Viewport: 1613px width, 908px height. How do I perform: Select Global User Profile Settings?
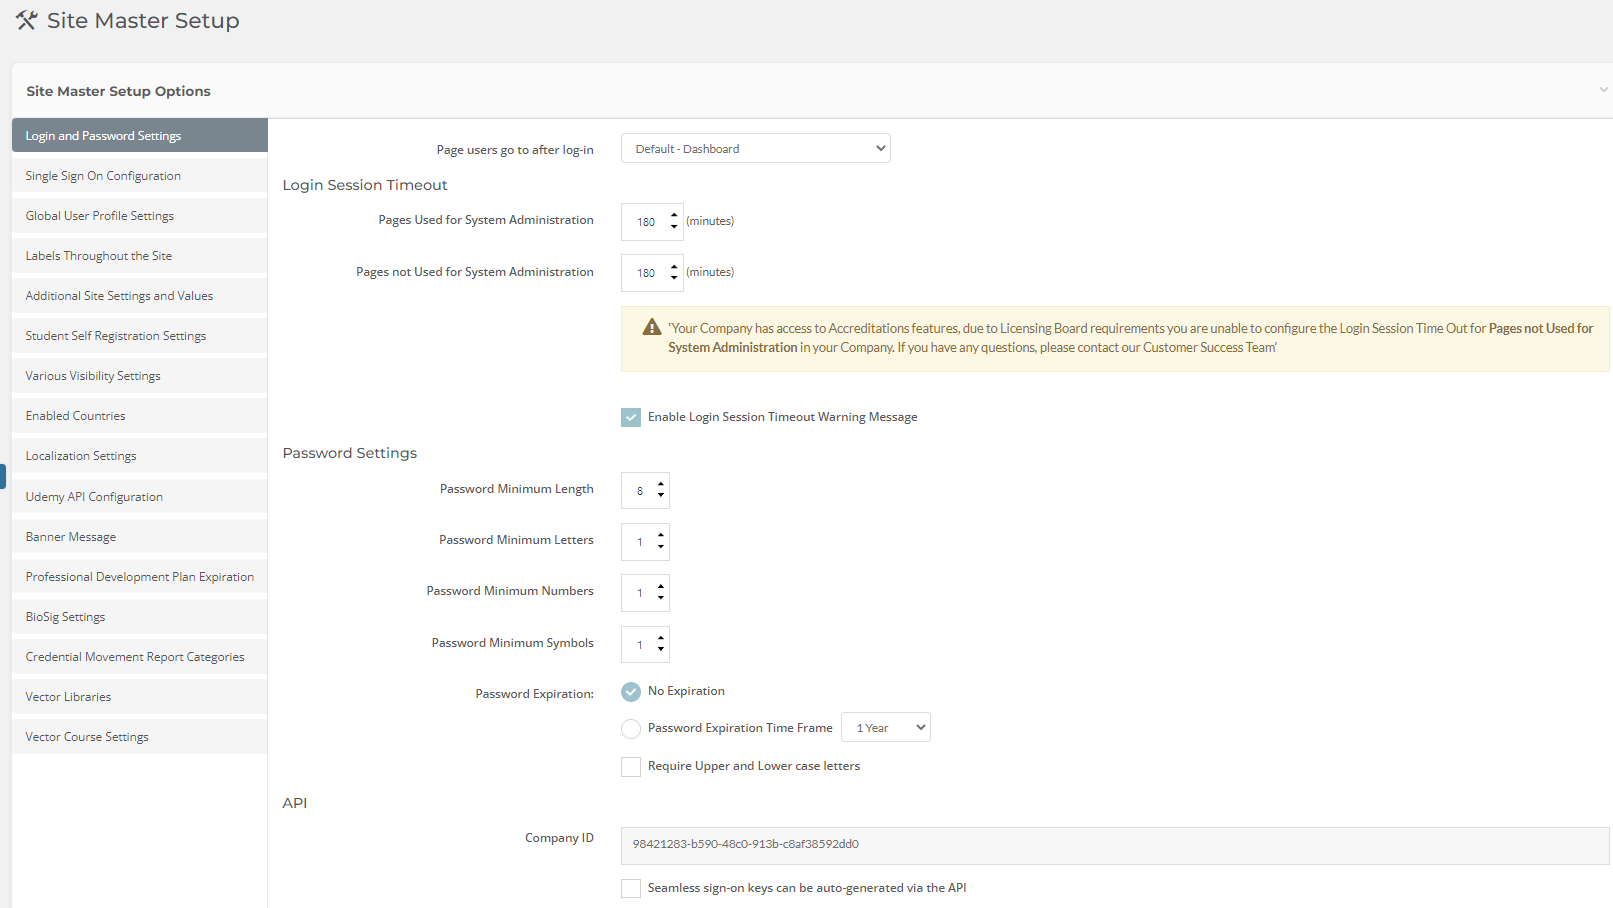click(x=99, y=215)
